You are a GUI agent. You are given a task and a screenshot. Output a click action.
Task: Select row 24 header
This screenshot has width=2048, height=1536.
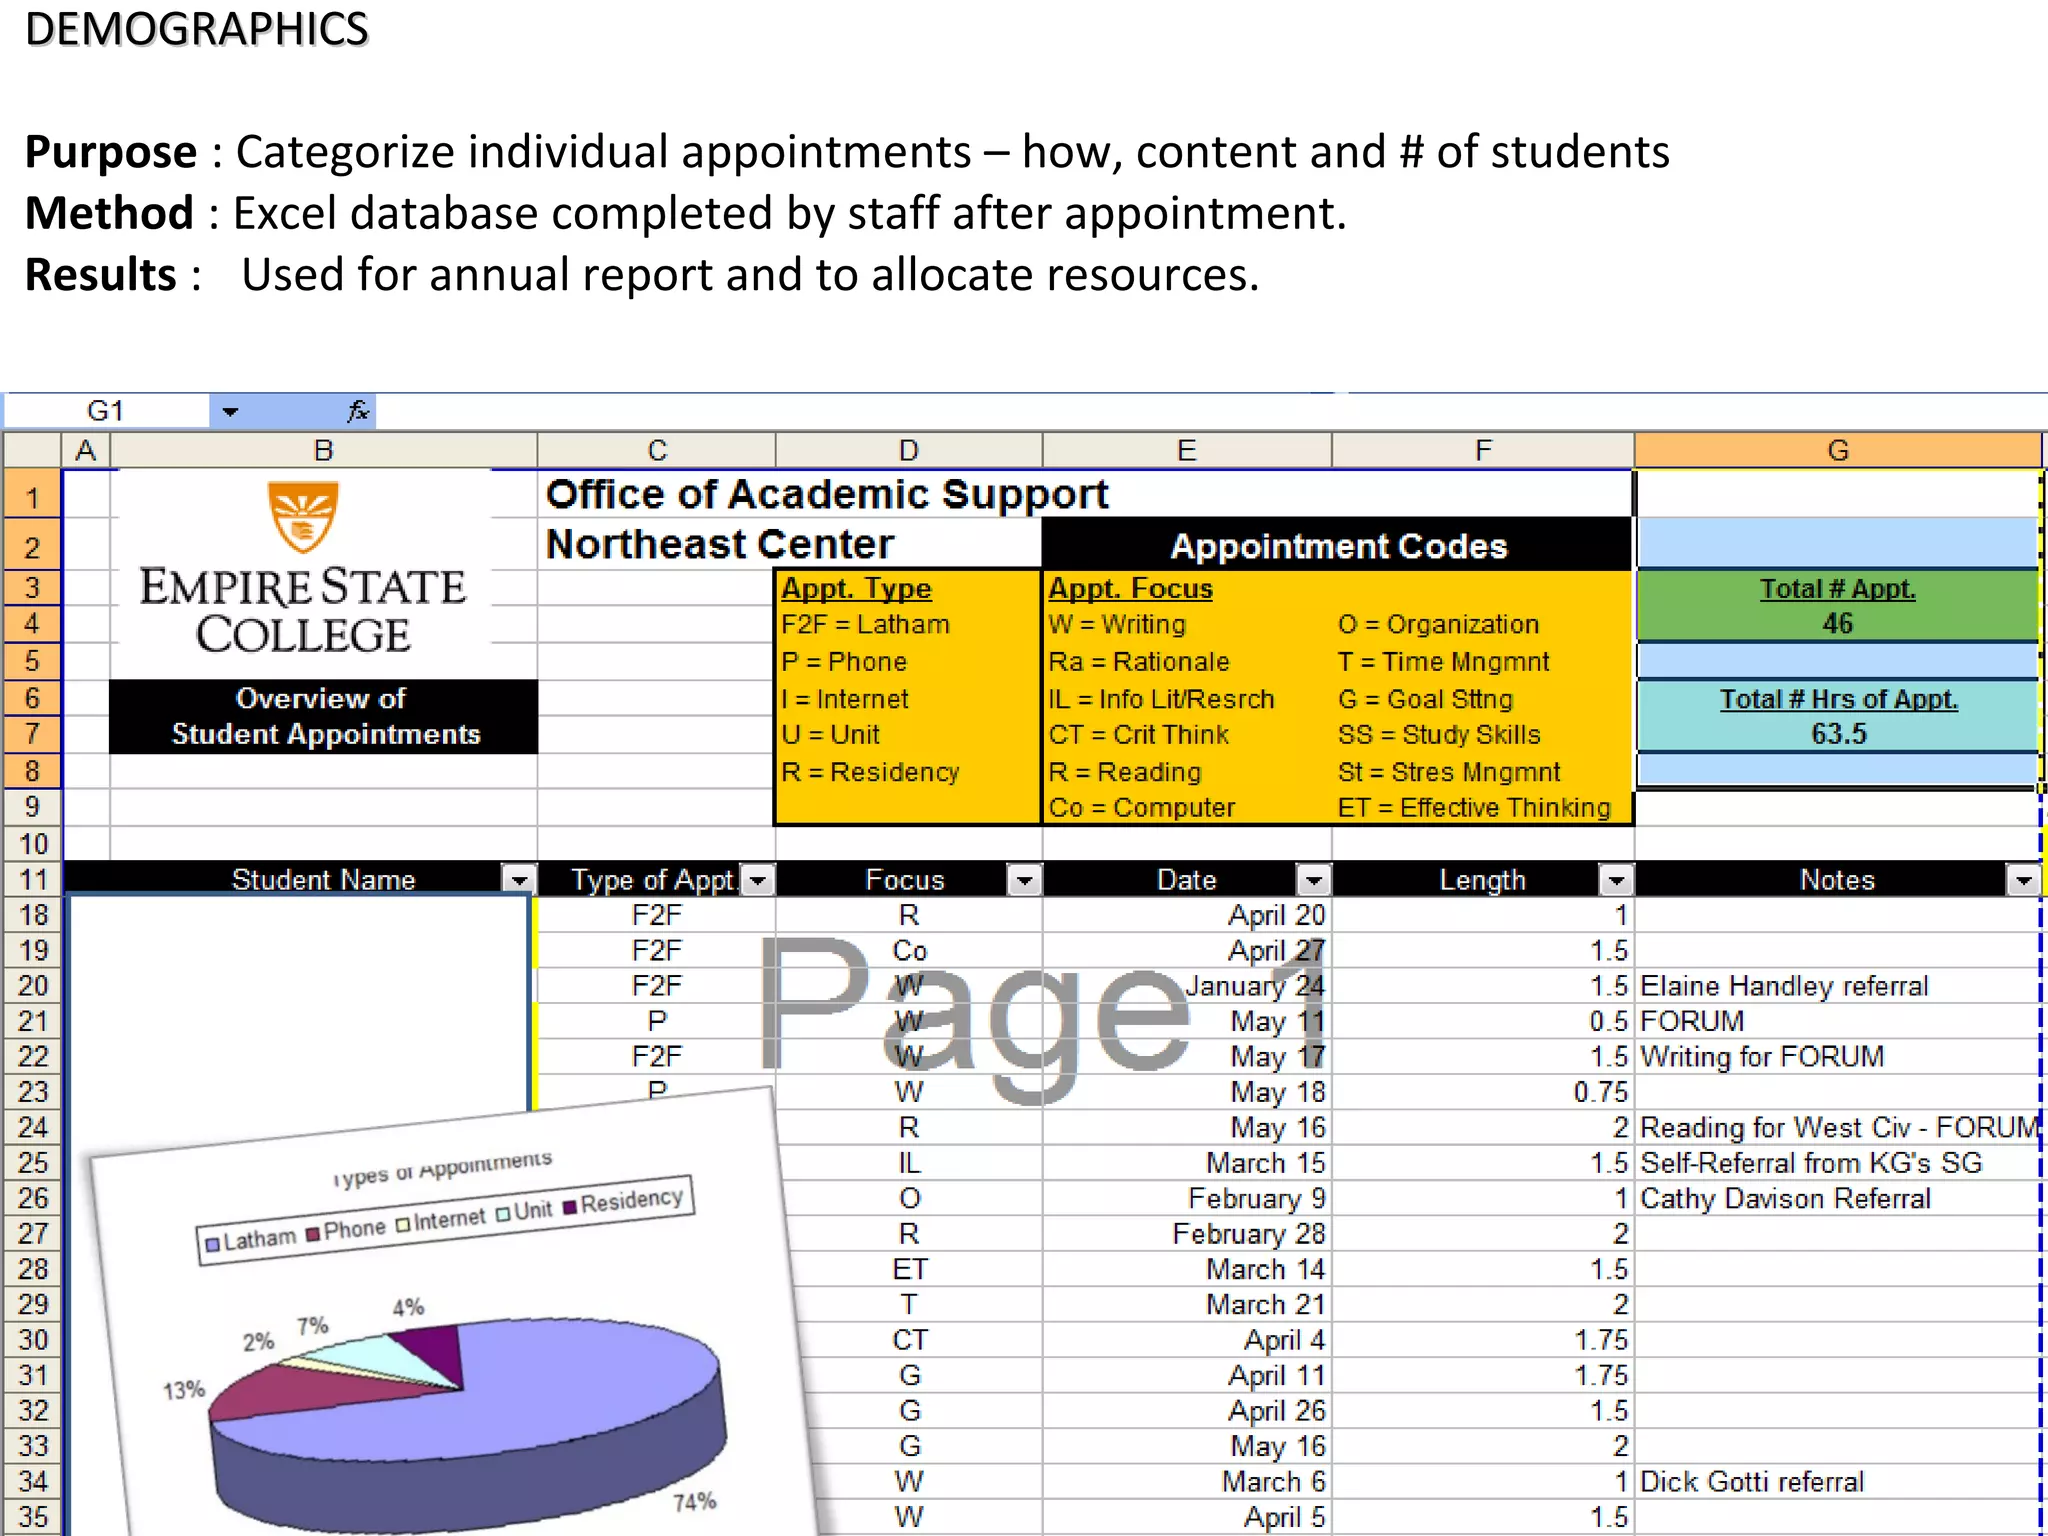click(32, 1127)
